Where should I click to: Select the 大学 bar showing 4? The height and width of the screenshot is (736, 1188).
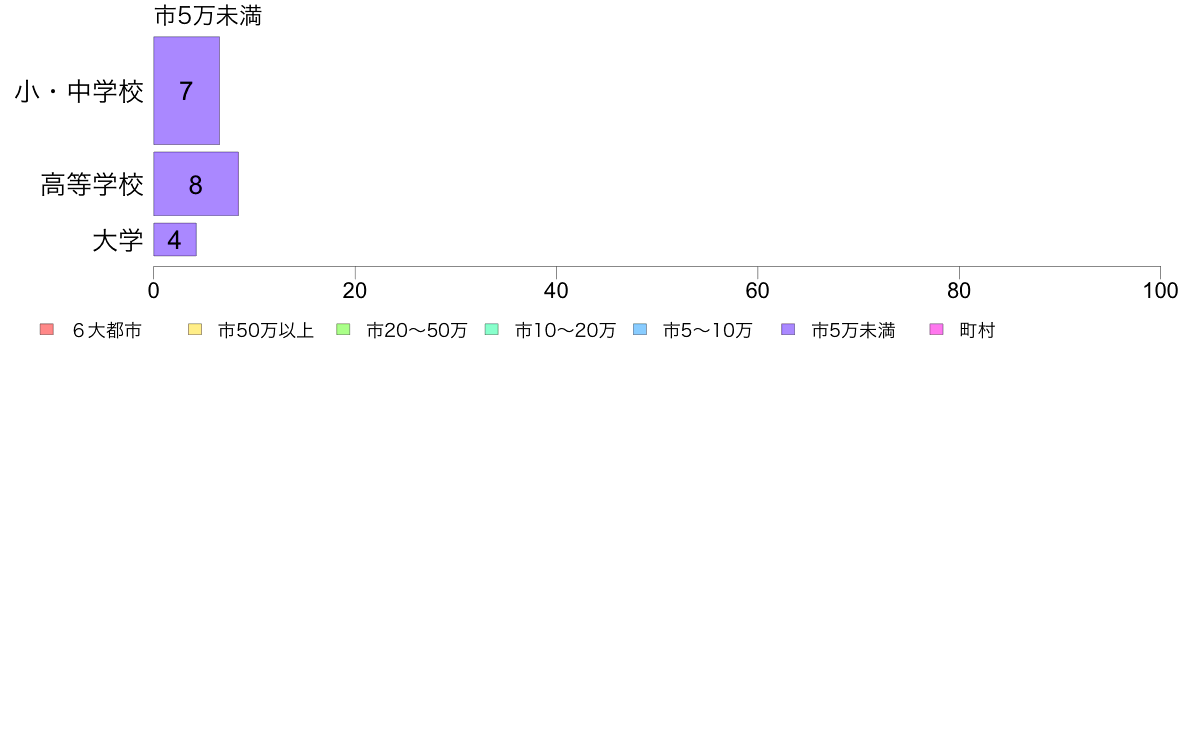(175, 240)
